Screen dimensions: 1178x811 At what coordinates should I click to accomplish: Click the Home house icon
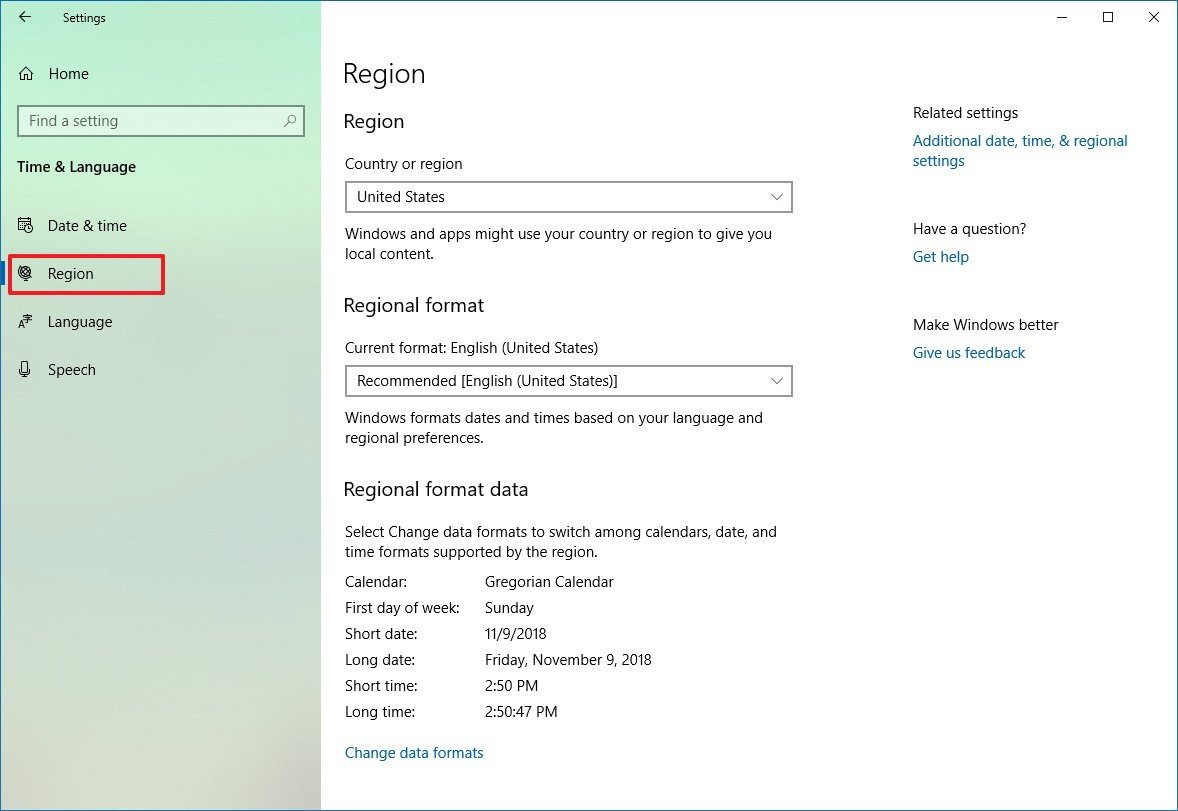coord(26,74)
